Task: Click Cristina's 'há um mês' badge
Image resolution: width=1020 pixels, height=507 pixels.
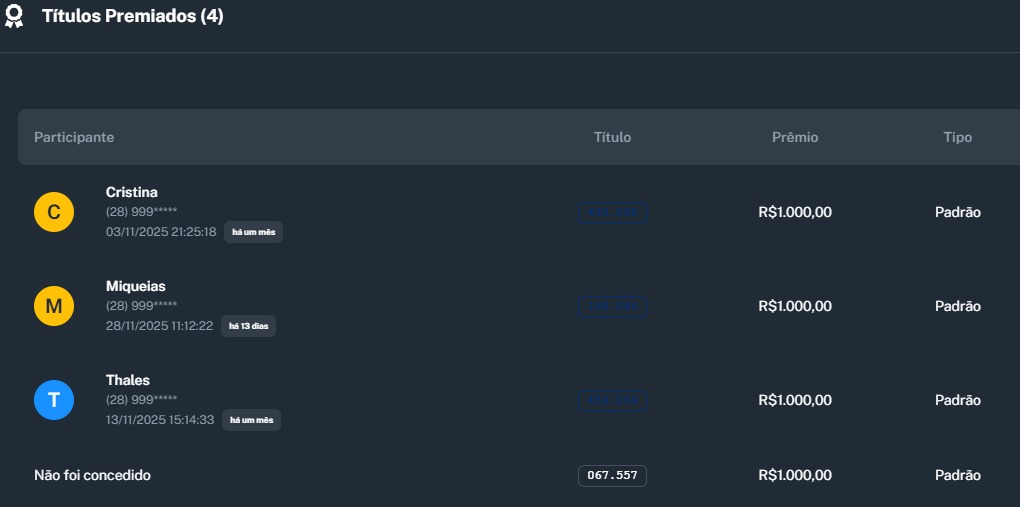Action: pos(253,232)
